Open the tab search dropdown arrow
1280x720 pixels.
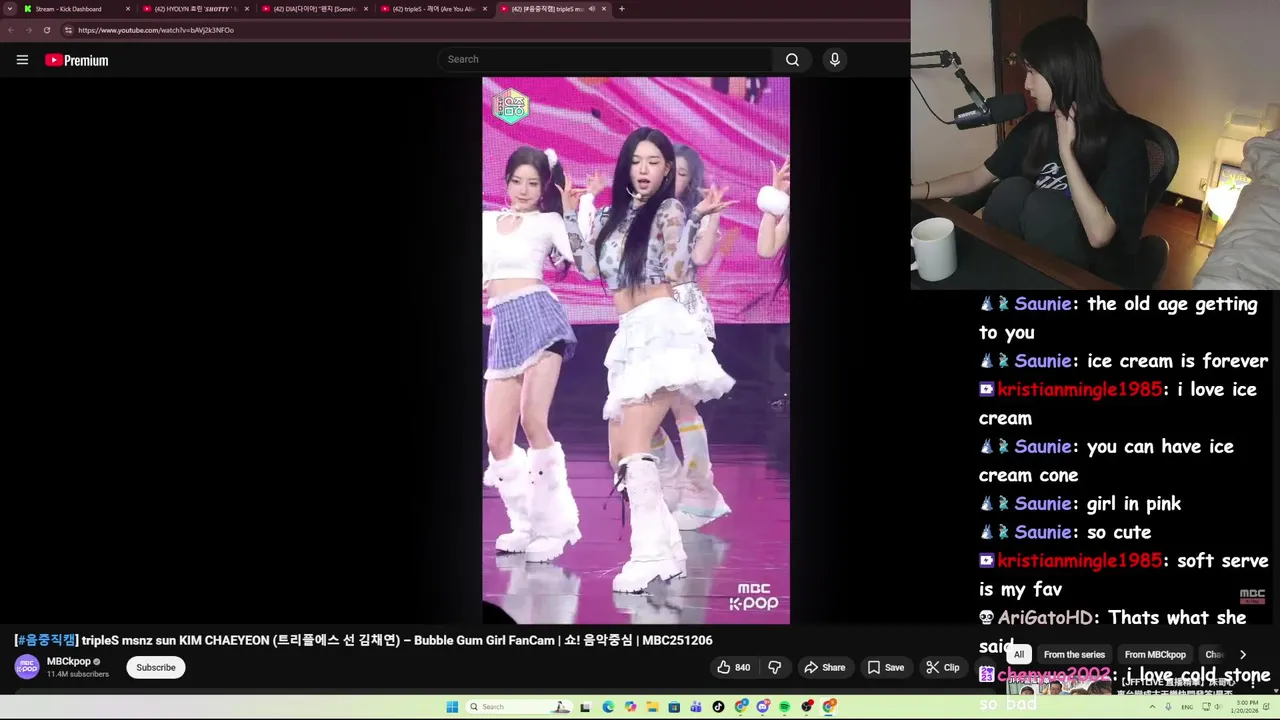[10, 9]
